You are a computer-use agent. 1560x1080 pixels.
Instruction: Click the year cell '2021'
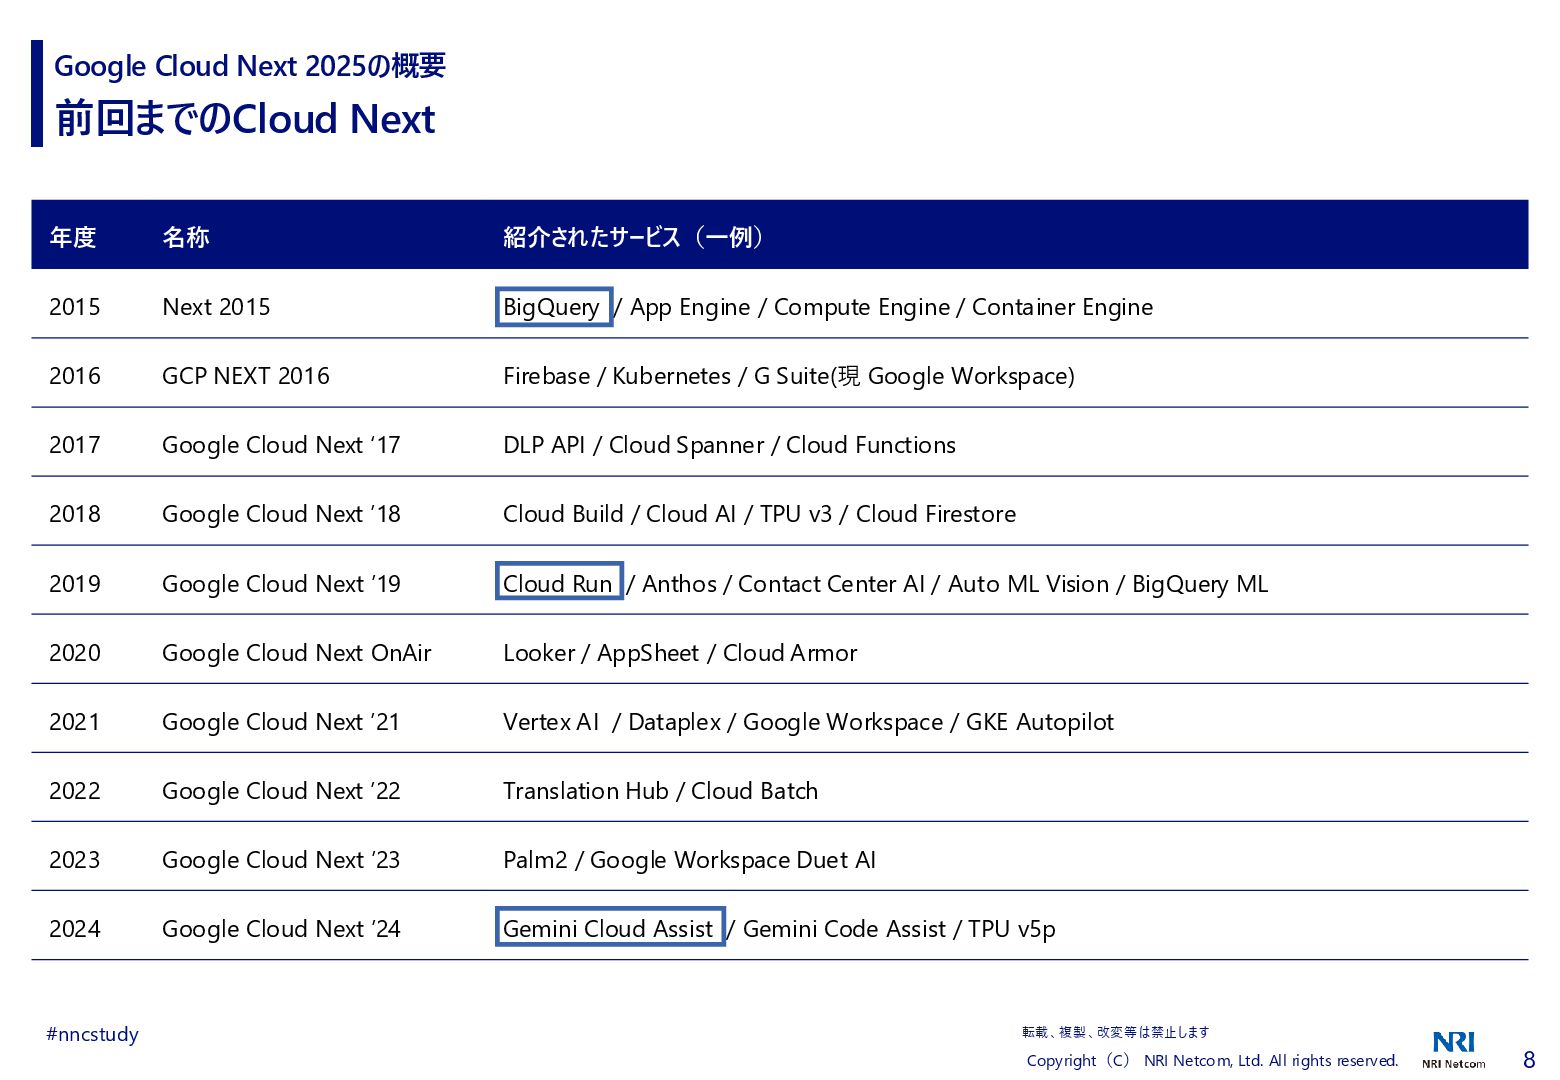coord(75,722)
